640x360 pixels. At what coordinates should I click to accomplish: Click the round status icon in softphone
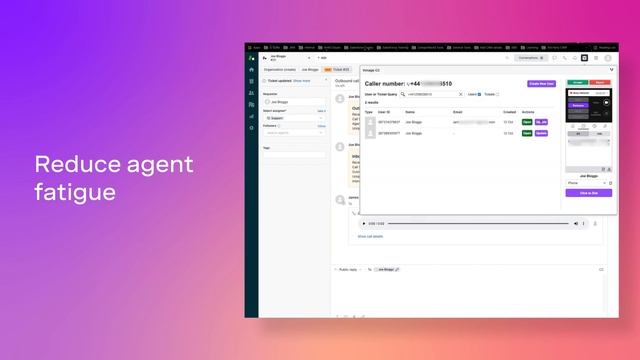tap(606, 103)
